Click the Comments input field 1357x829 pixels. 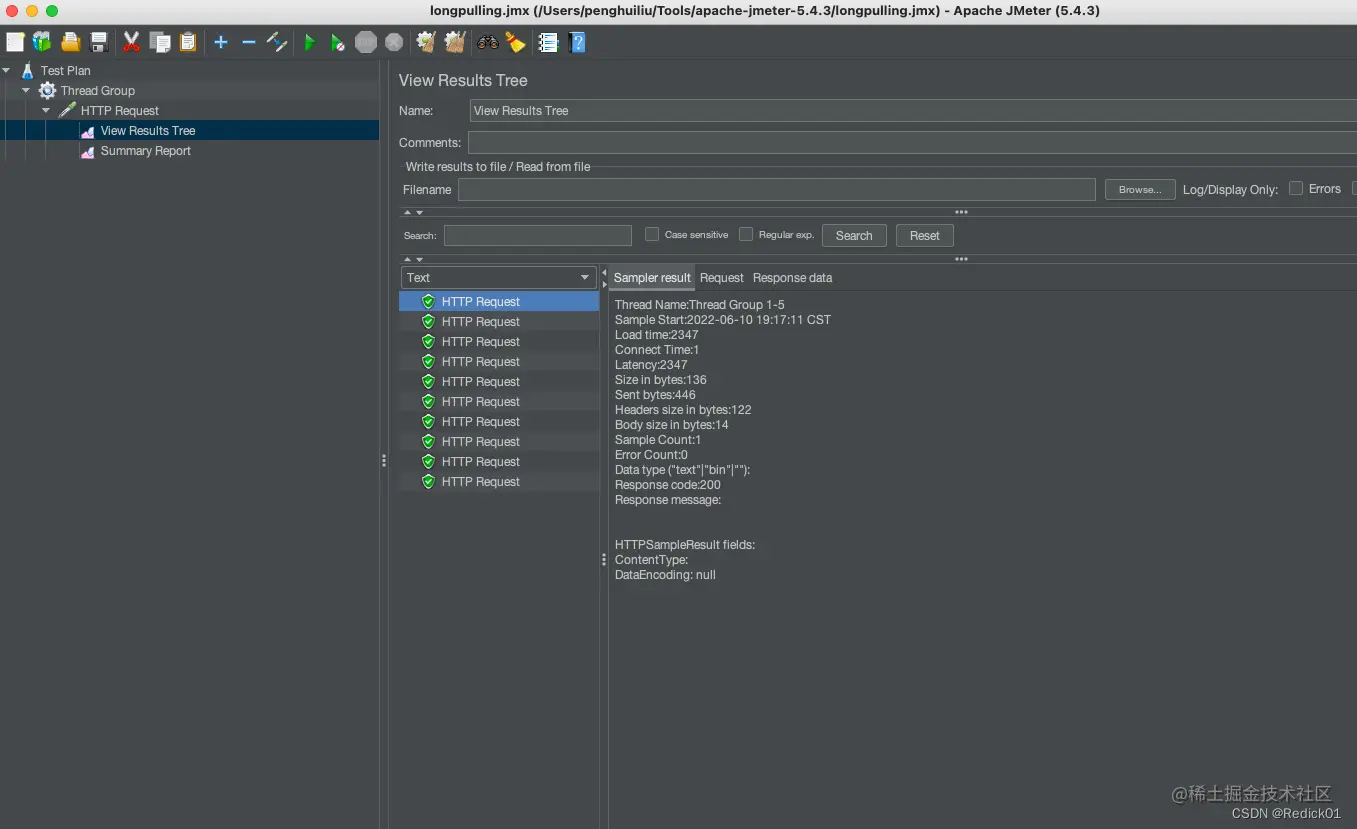[912, 142]
